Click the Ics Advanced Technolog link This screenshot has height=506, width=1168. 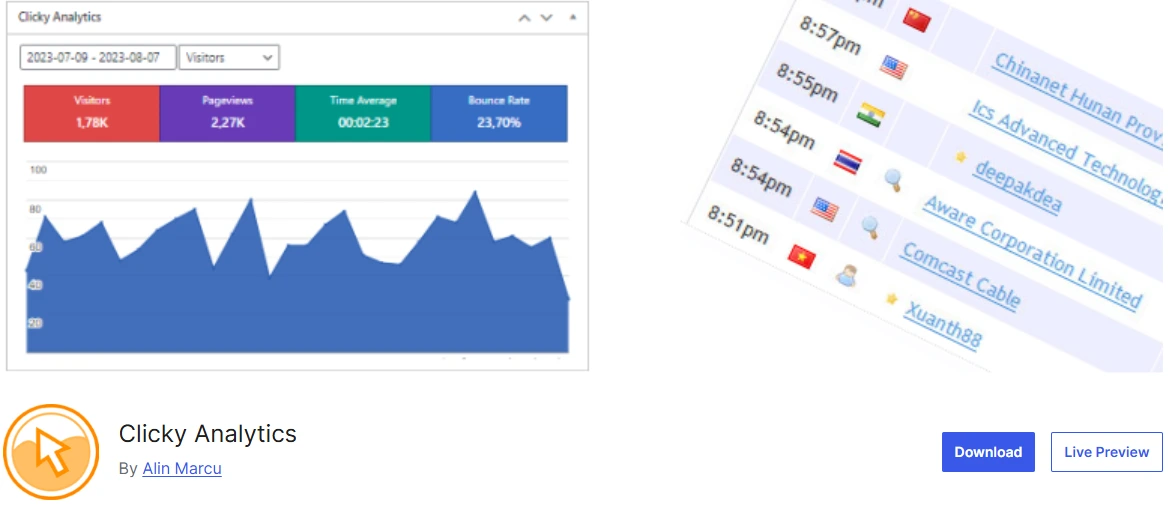pos(1067,151)
